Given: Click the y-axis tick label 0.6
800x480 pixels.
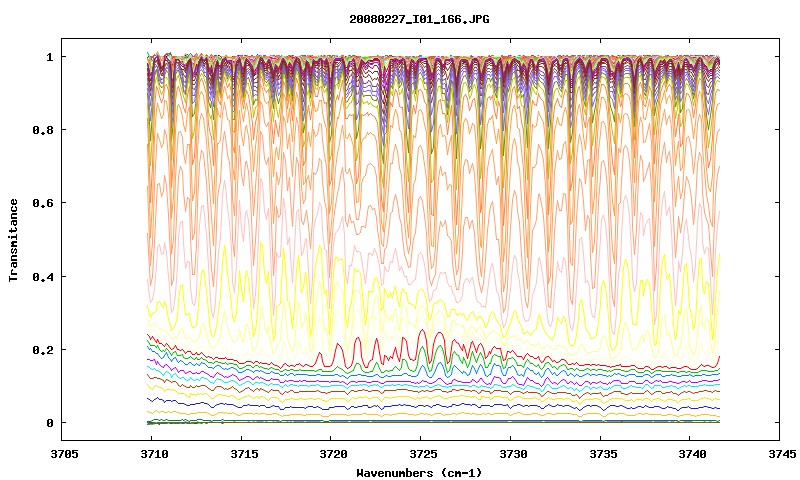Looking at the screenshot, I should click(x=43, y=203).
